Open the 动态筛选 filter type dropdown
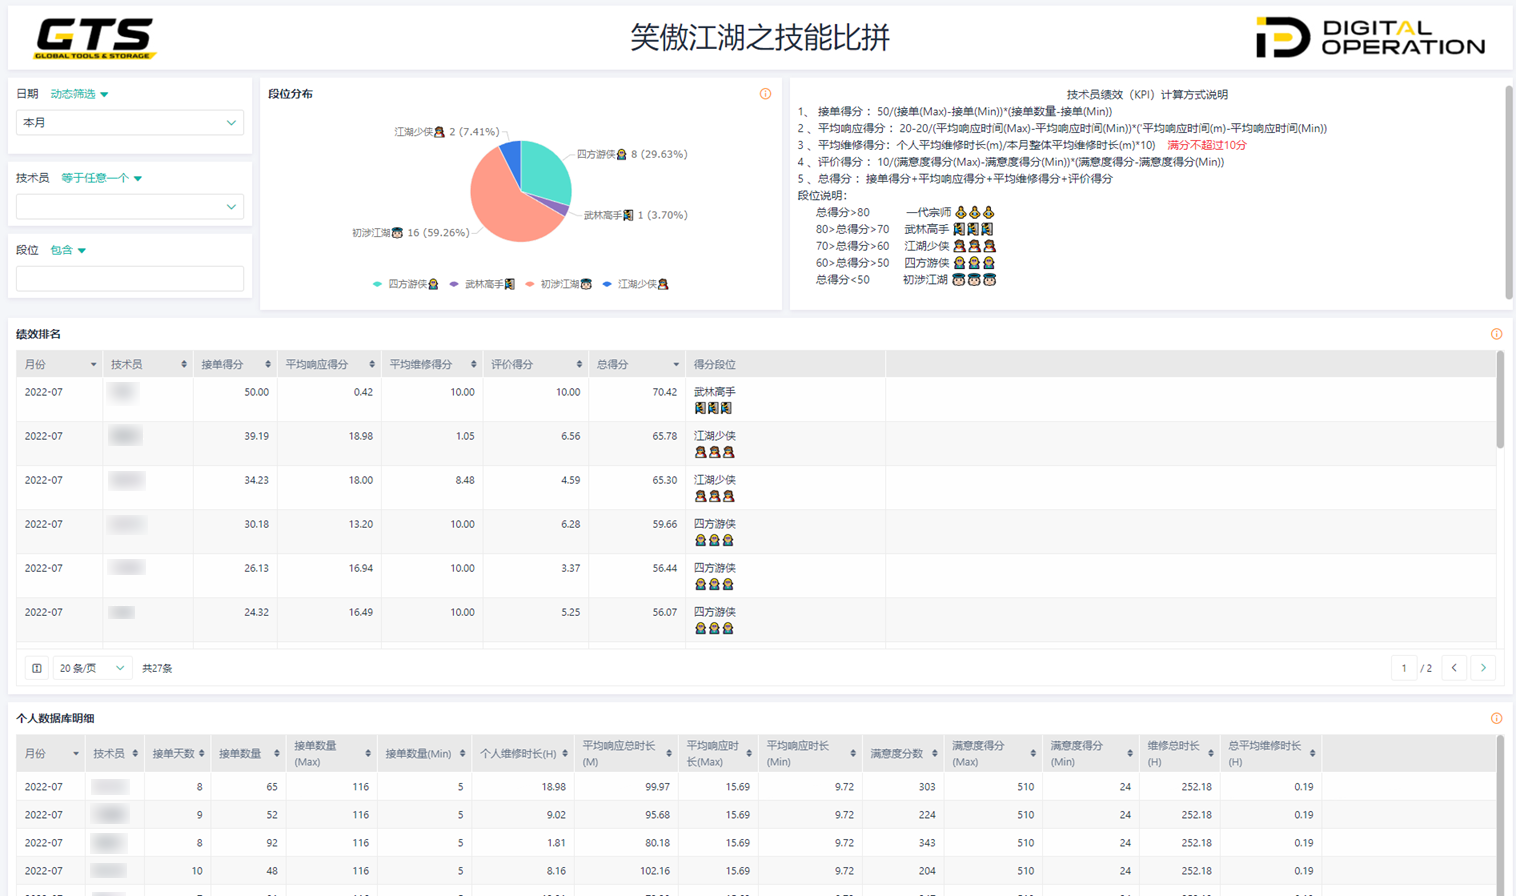 [79, 94]
